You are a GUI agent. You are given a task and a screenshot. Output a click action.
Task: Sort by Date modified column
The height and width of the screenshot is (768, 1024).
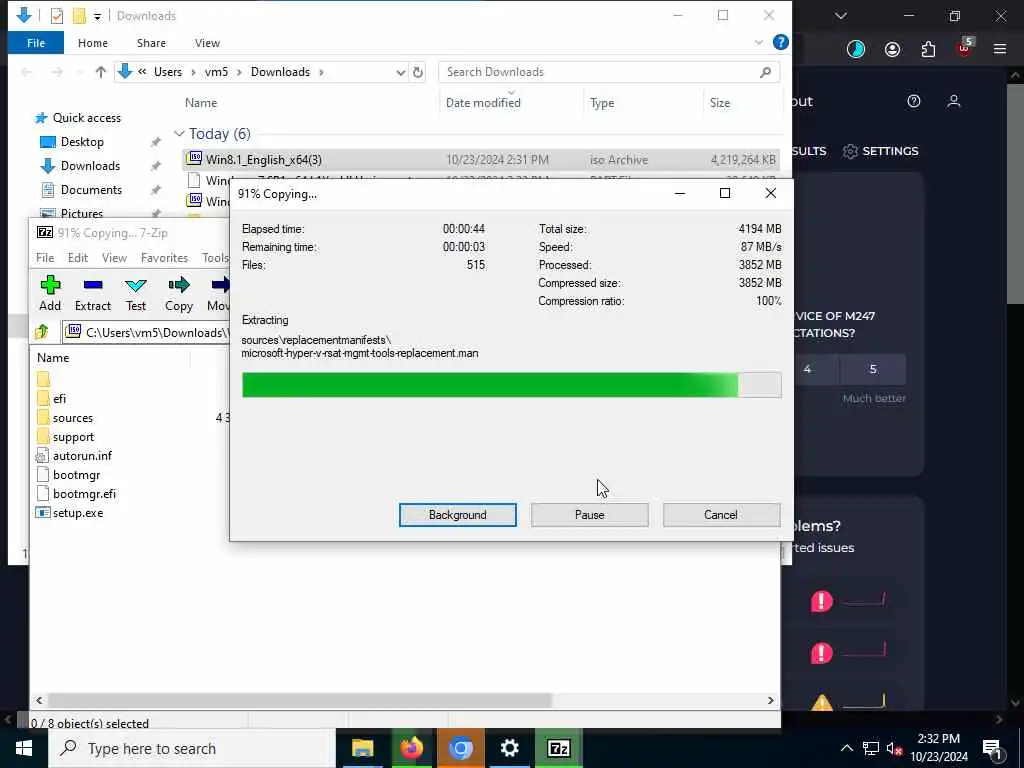(x=483, y=103)
